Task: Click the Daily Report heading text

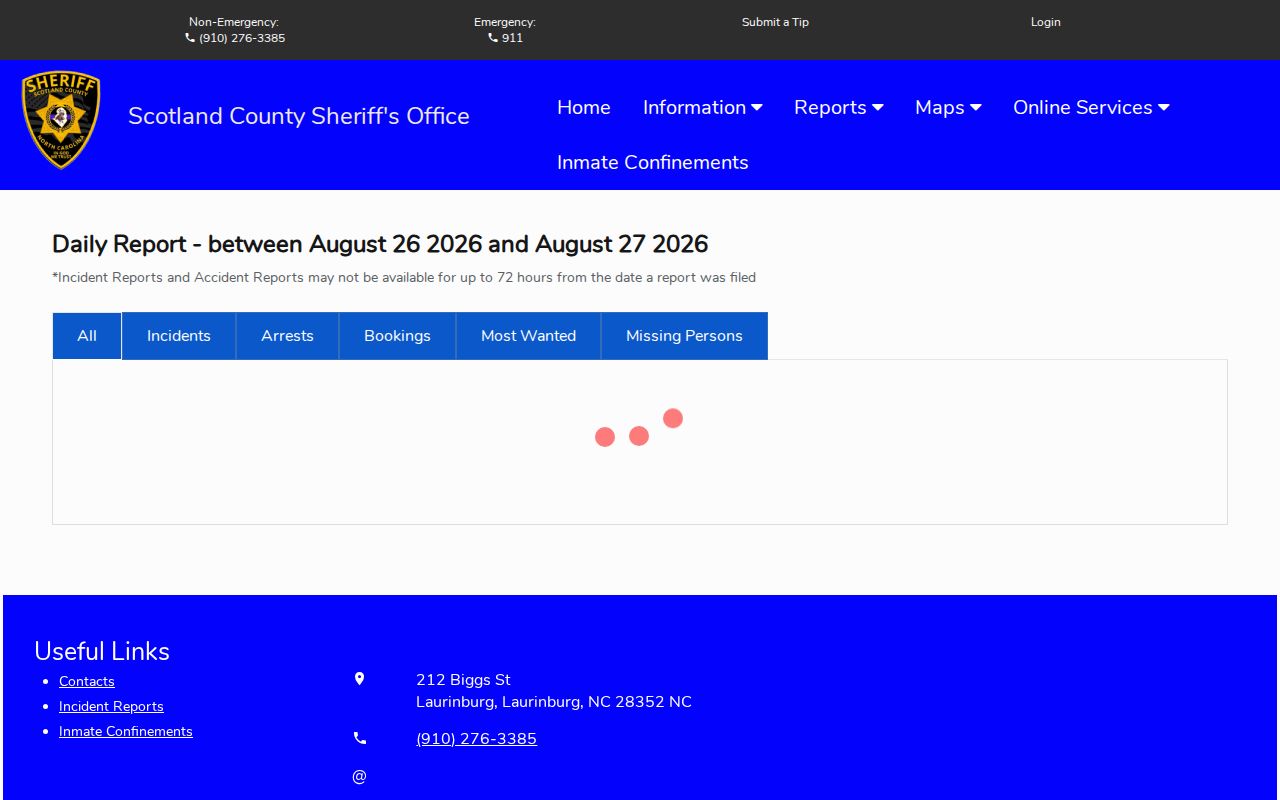Action: [380, 244]
